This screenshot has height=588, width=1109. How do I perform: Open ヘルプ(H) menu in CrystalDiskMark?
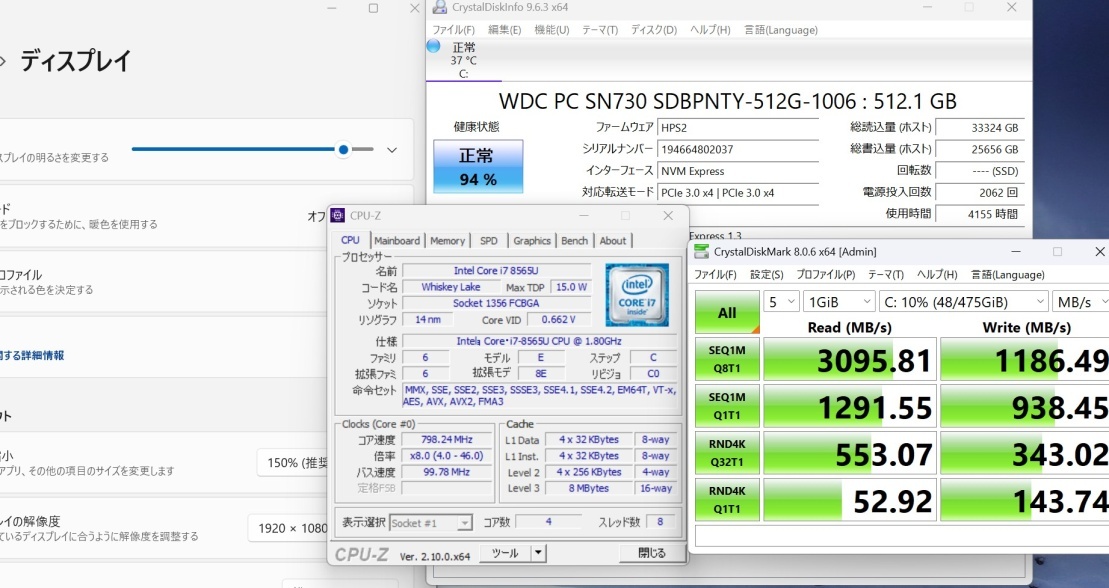(937, 275)
